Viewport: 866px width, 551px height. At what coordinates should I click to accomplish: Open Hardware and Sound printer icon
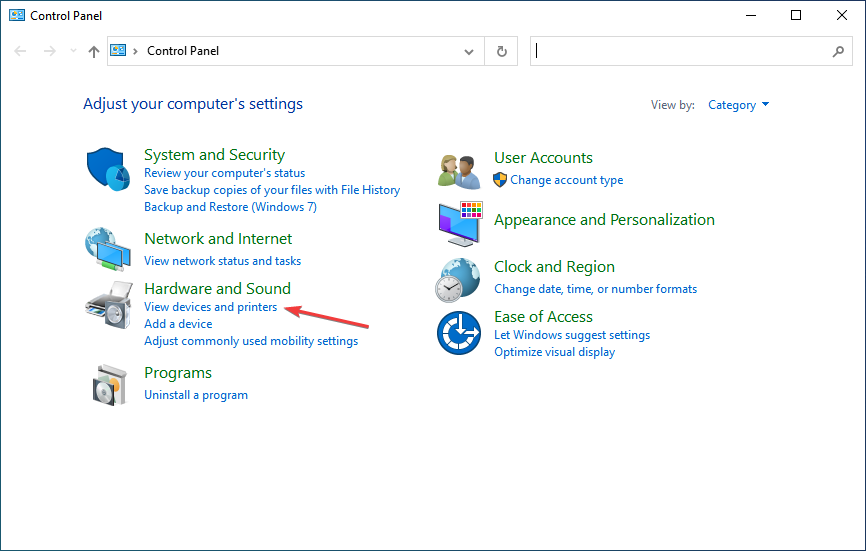point(109,305)
